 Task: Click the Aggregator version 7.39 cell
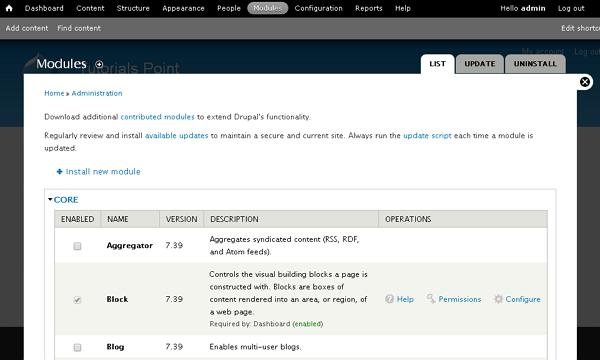coord(174,245)
